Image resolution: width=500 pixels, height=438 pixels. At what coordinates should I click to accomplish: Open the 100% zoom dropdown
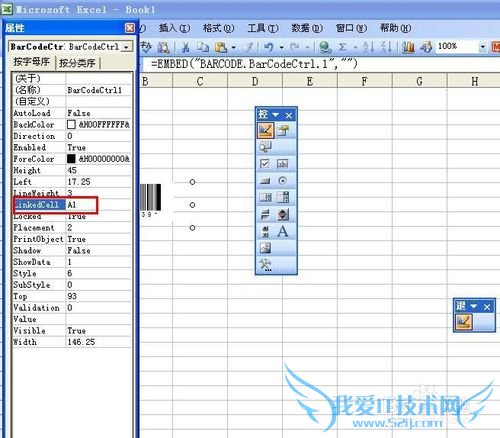coord(483,47)
